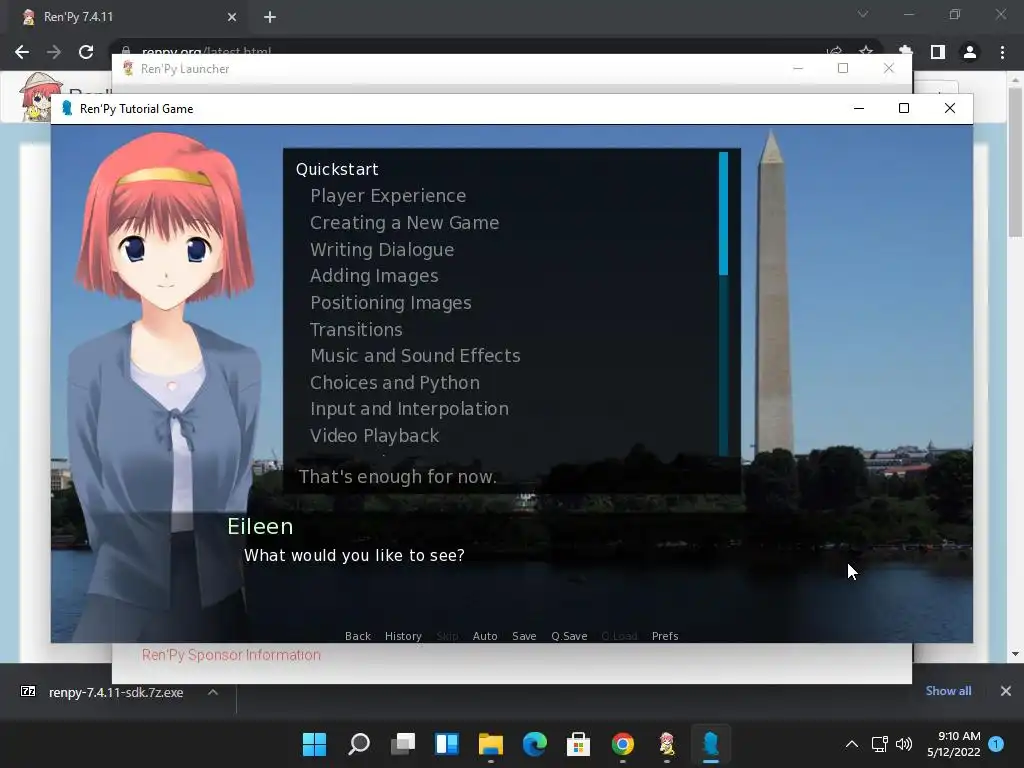1024x768 pixels.
Task: Open Choices and Python tutorial
Action: (394, 382)
